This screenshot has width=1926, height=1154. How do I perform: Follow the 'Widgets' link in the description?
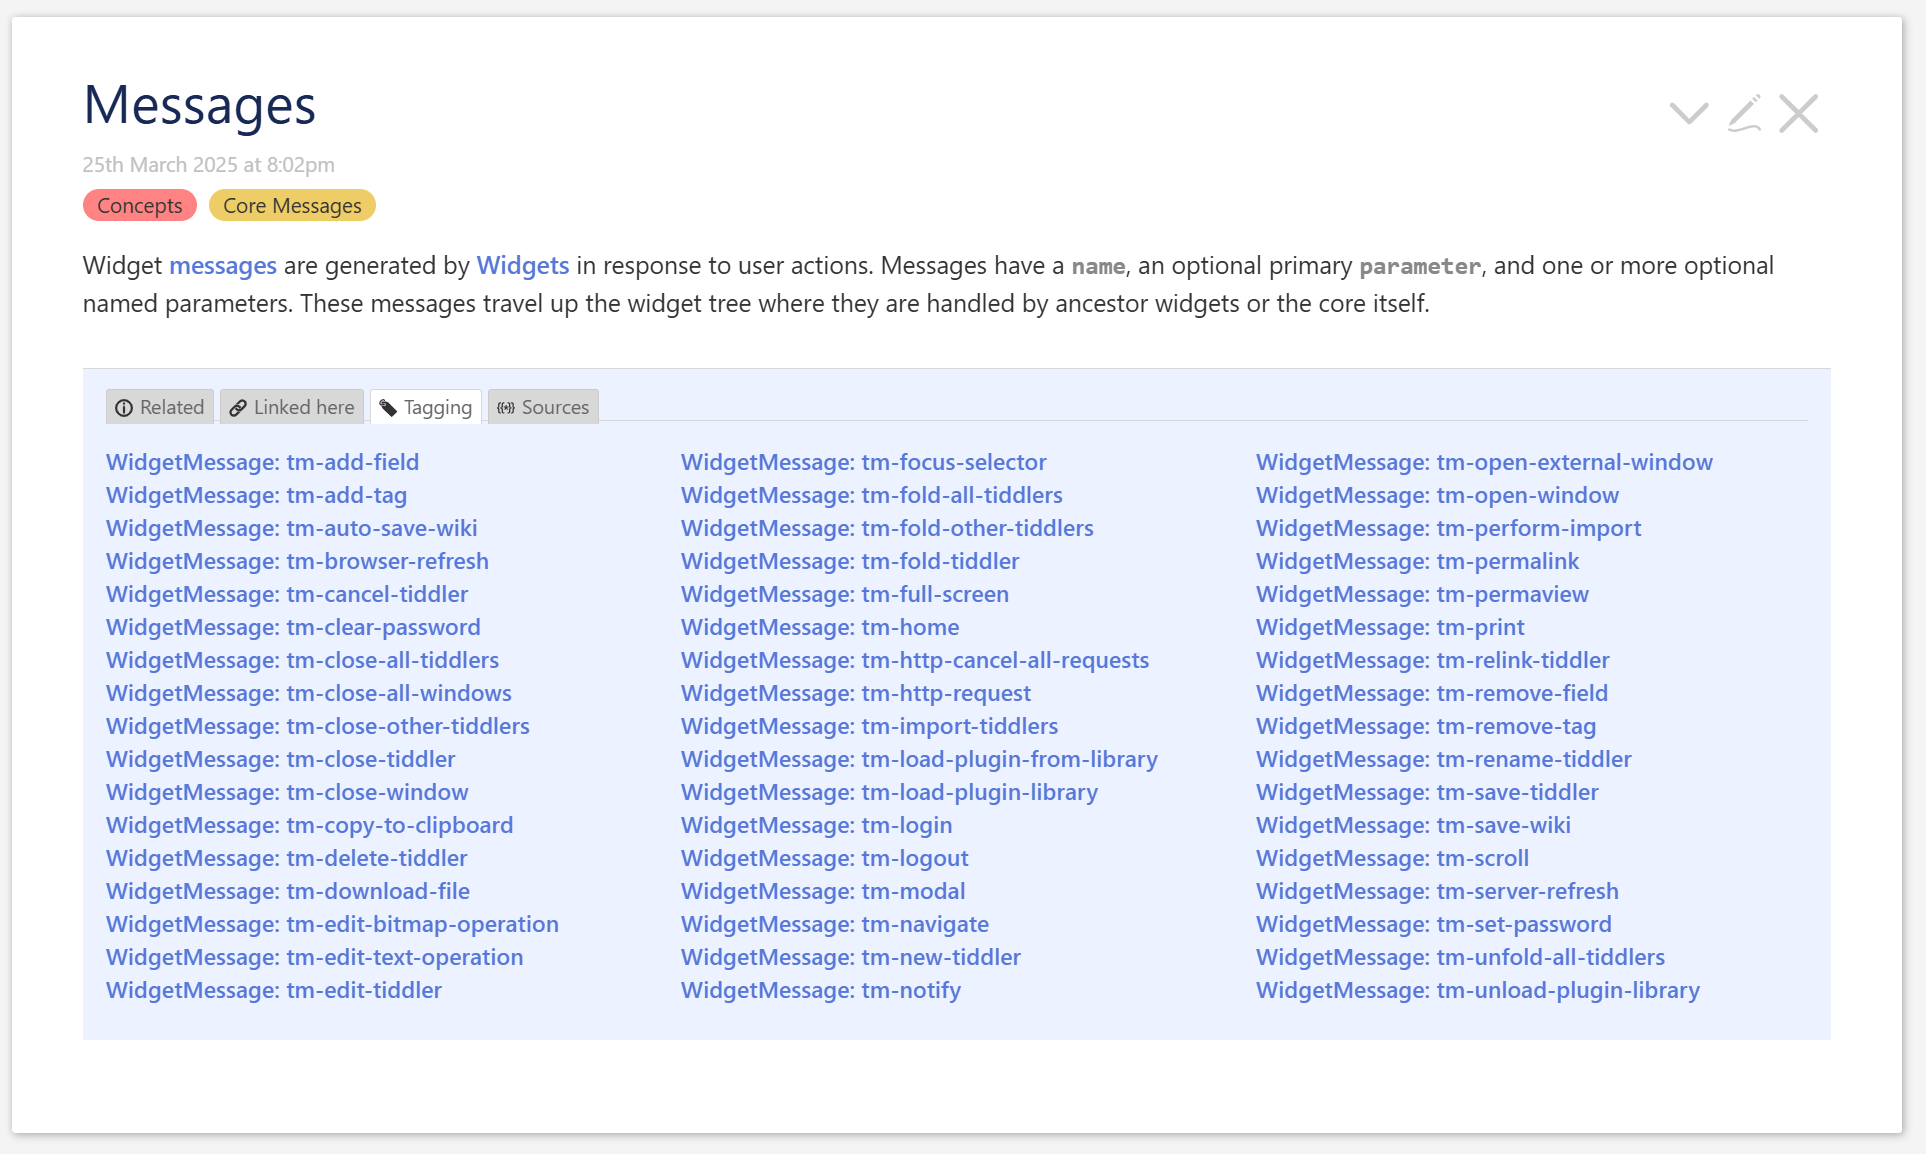coord(523,265)
